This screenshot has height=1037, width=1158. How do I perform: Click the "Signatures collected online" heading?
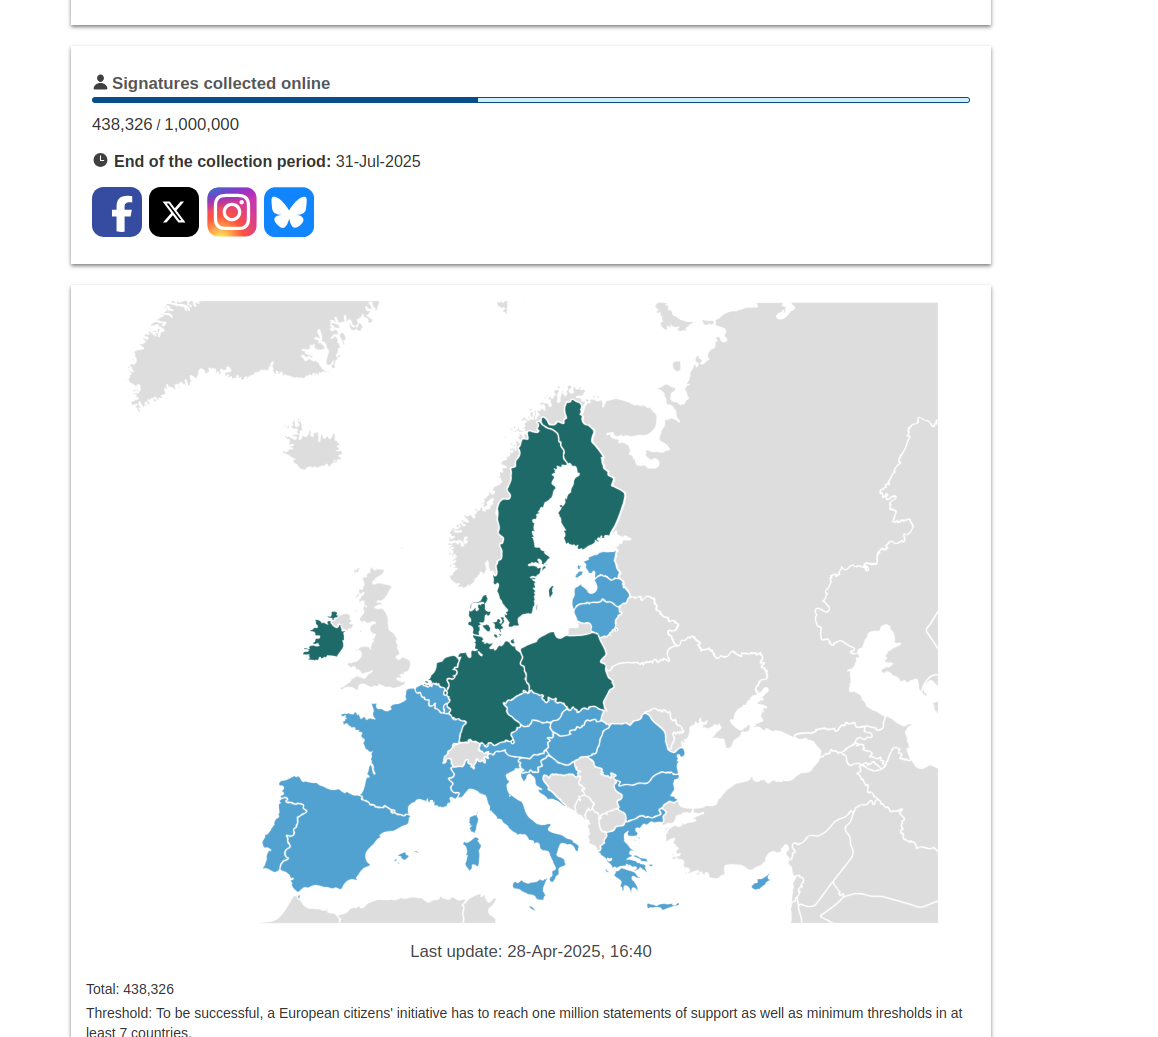221,84
